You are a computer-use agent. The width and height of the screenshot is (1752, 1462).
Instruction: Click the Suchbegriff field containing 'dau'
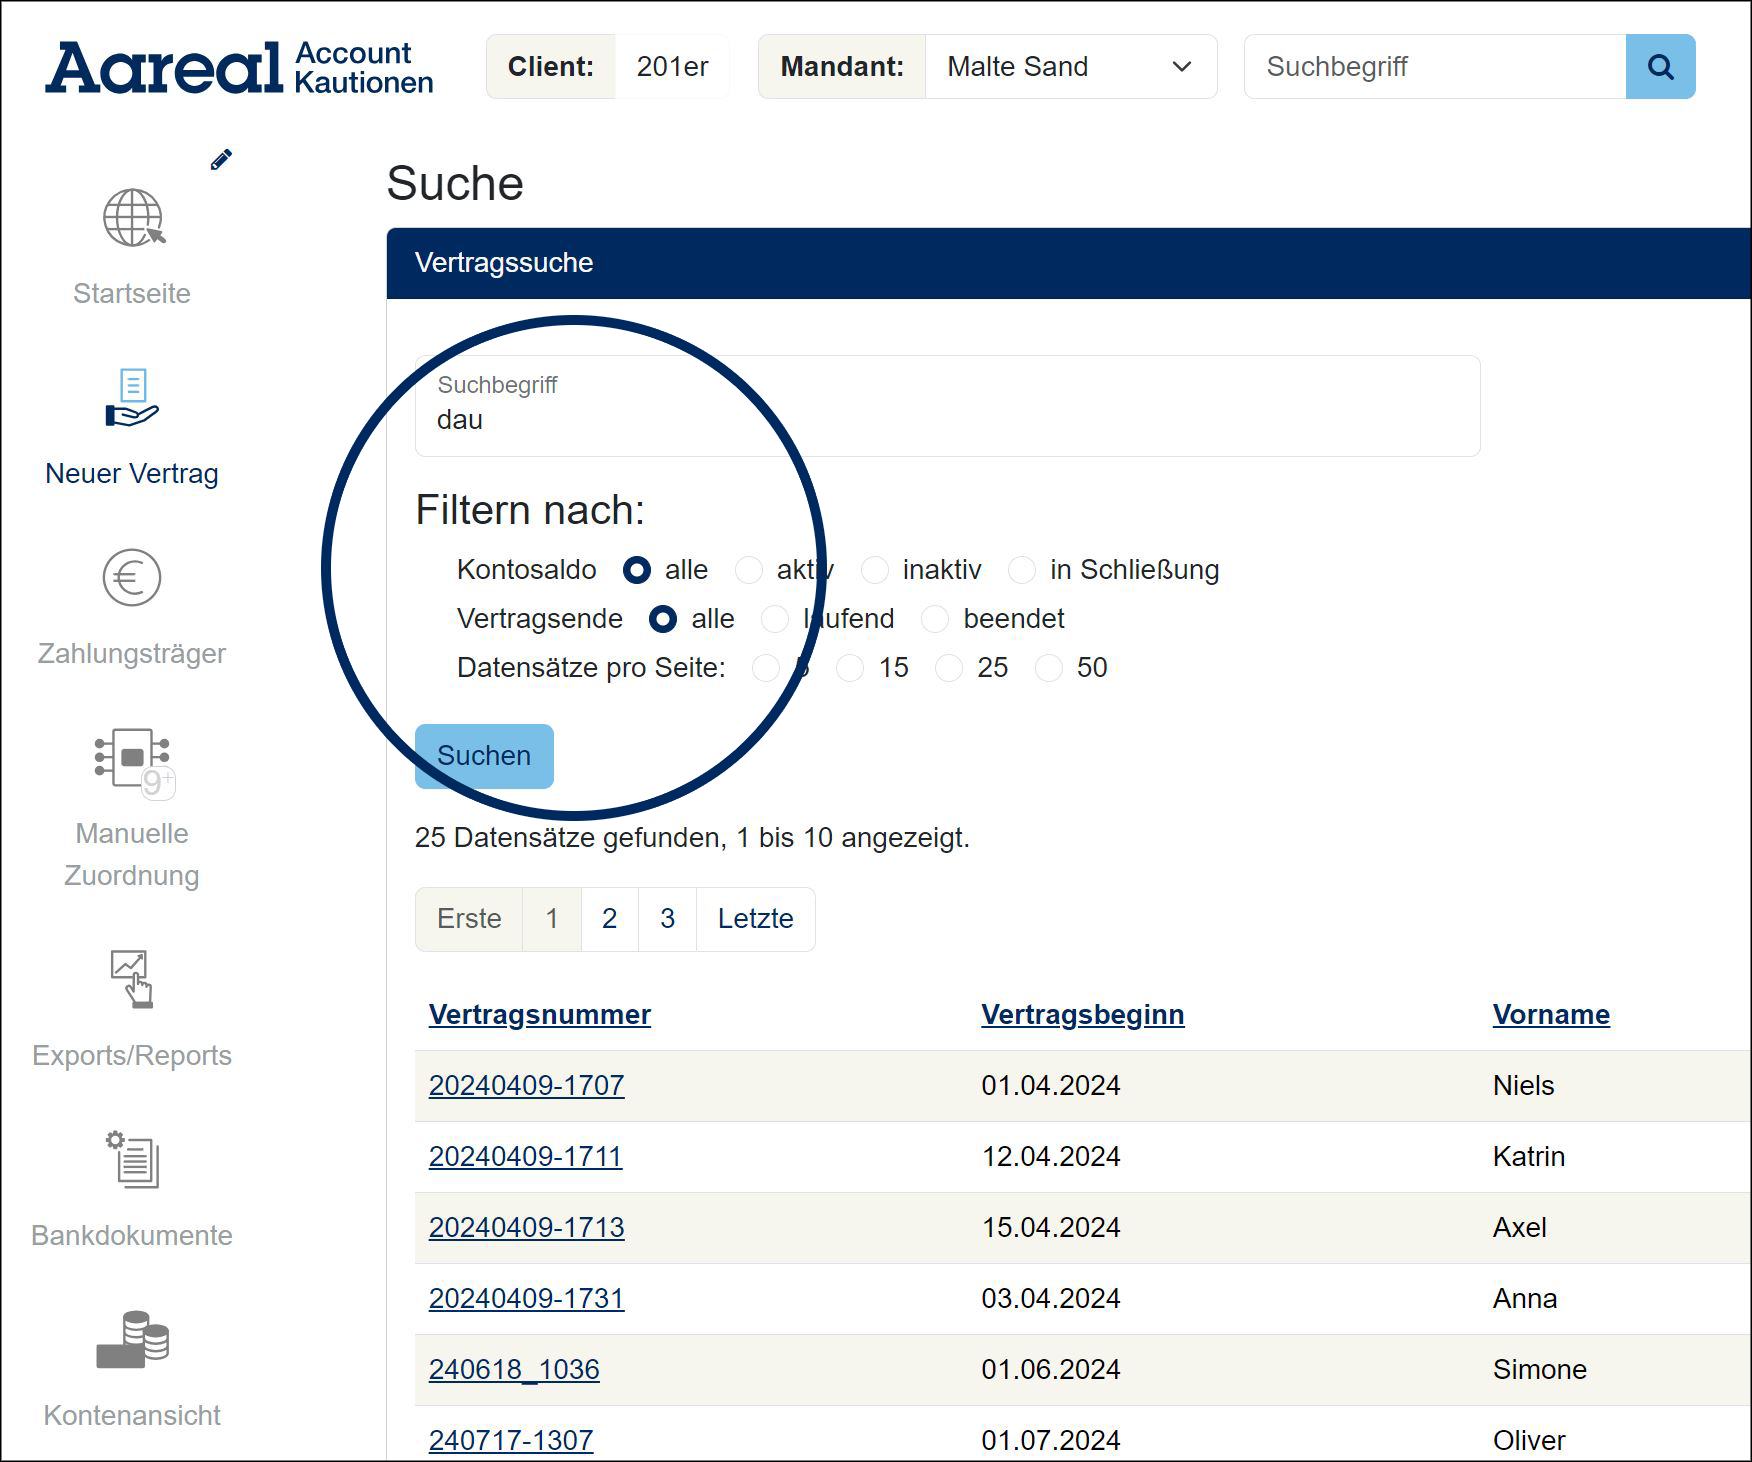pyautogui.click(x=946, y=407)
